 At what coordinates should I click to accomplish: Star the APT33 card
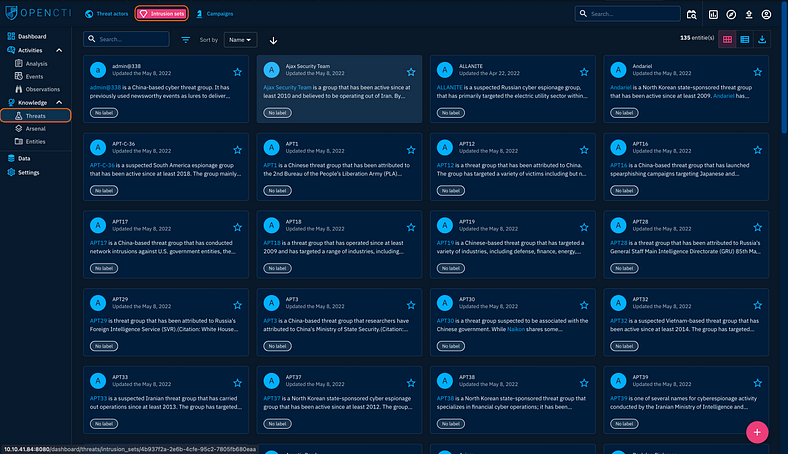click(238, 383)
